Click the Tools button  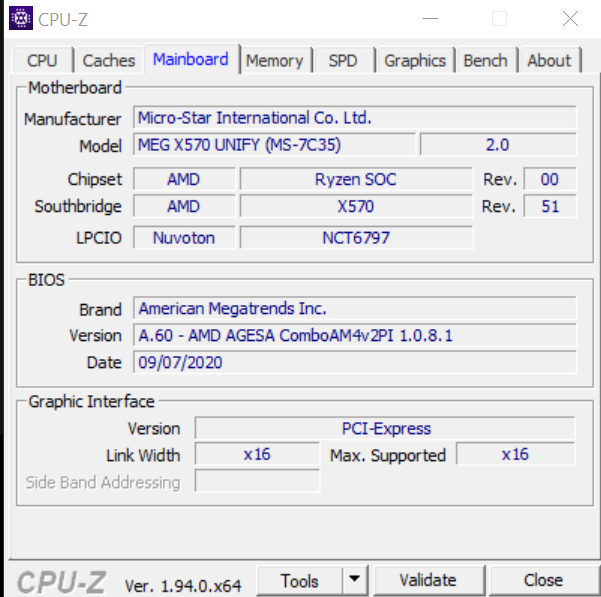click(x=299, y=581)
